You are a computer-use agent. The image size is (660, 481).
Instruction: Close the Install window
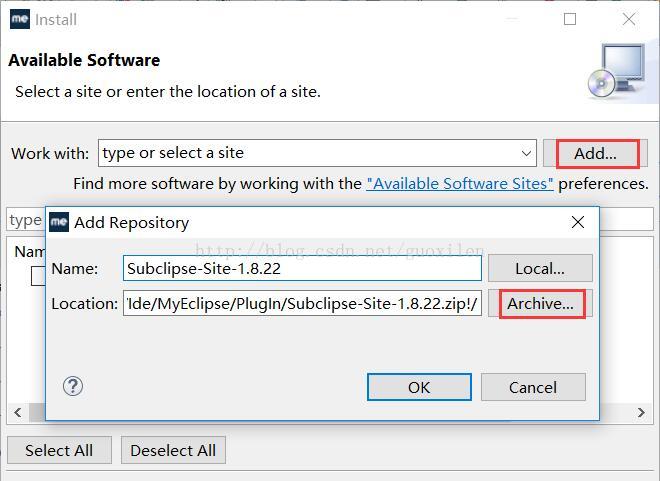[629, 19]
